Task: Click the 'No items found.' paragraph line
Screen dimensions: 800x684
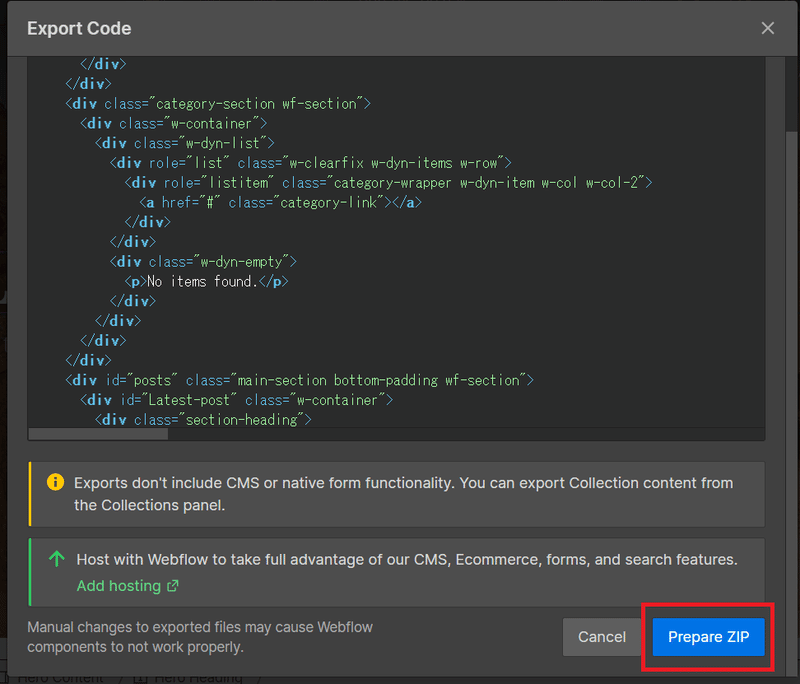Action: tap(207, 281)
